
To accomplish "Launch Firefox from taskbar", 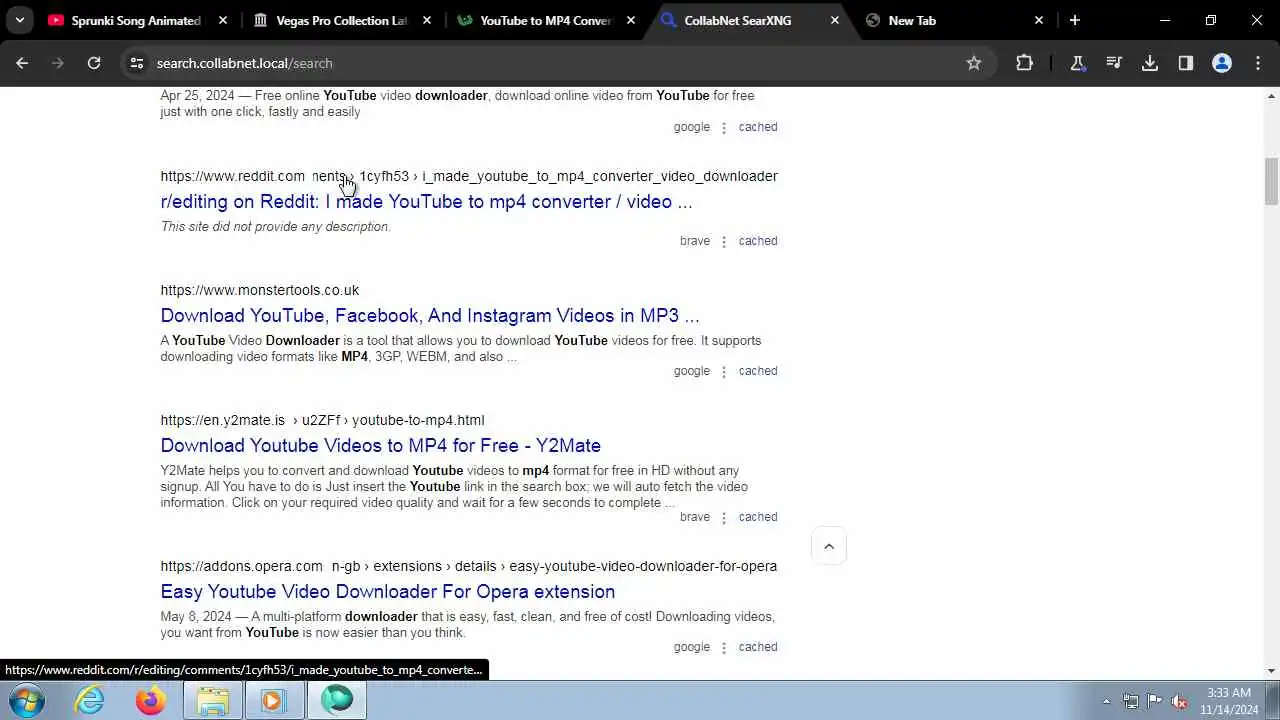I will [x=151, y=700].
